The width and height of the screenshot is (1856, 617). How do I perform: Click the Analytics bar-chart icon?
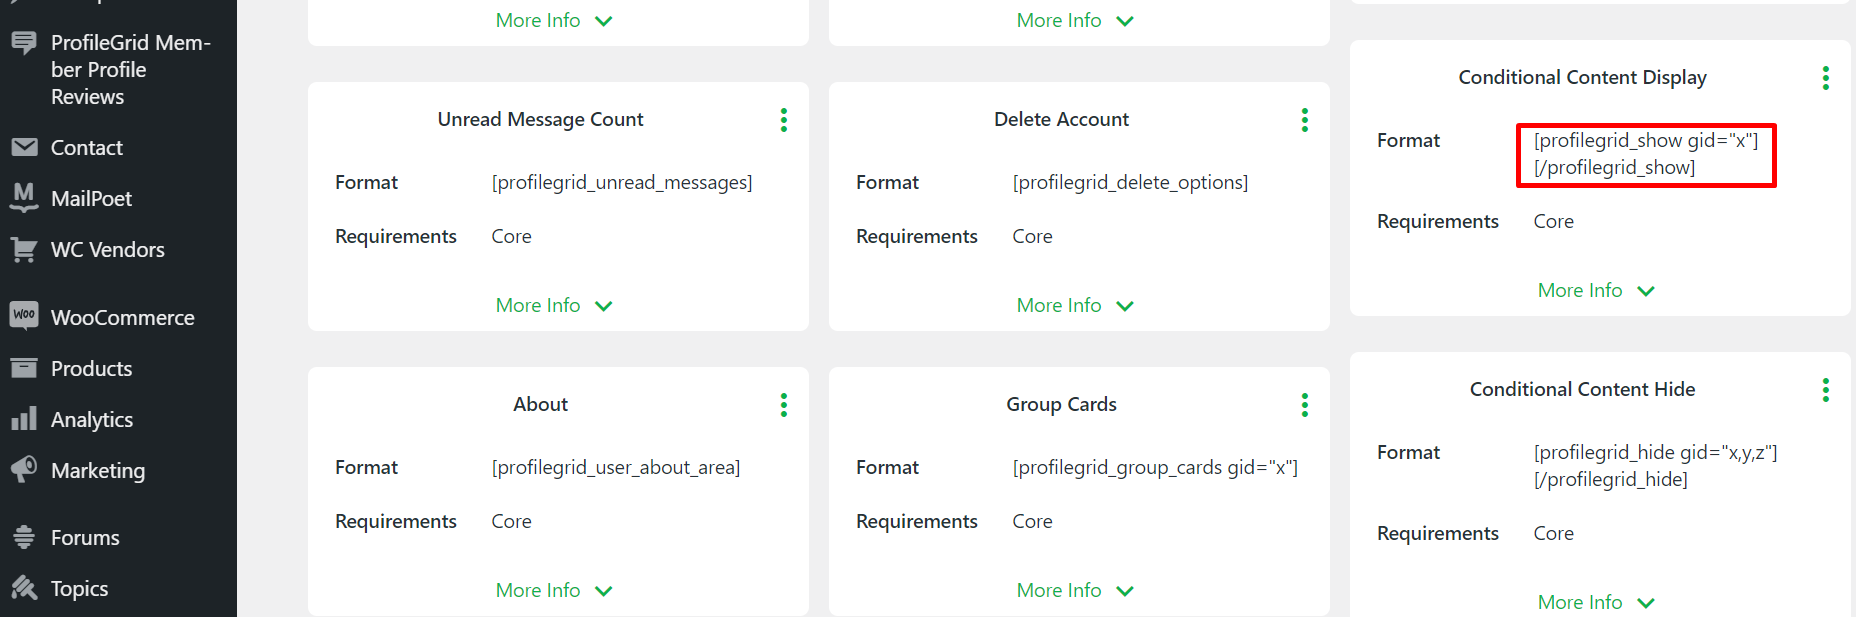24,419
